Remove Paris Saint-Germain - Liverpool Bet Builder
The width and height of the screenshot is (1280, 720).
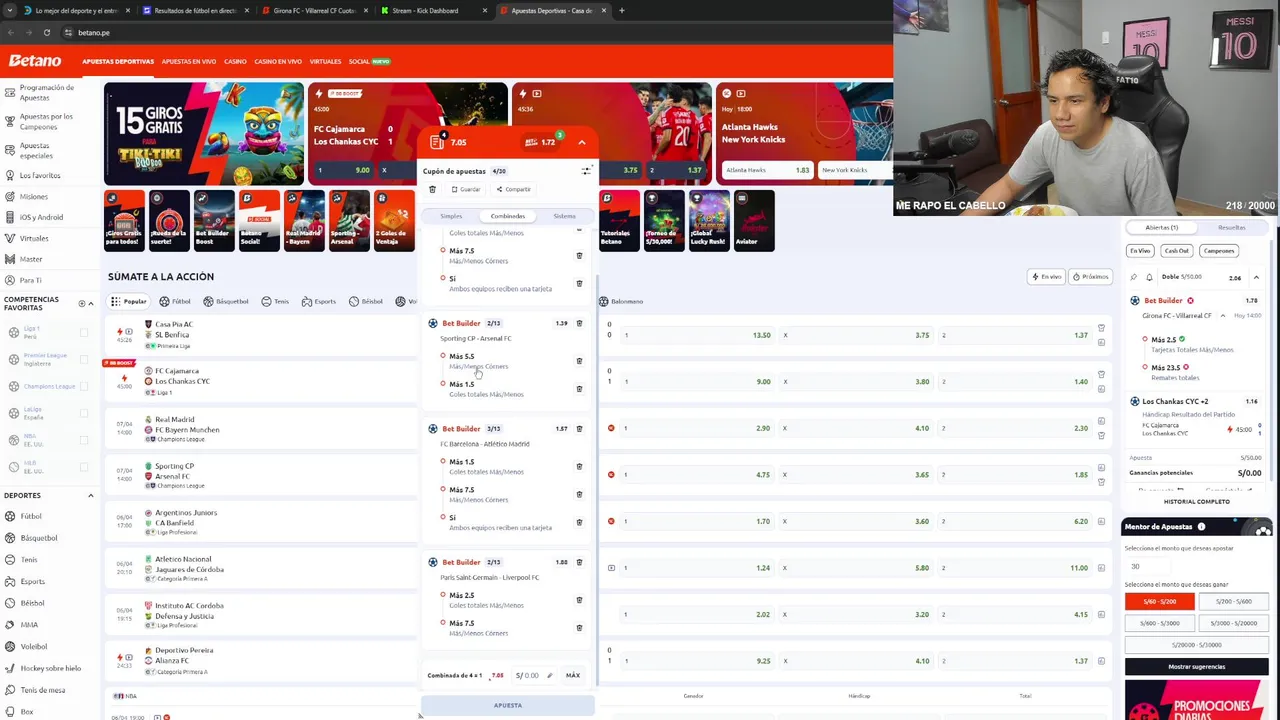[579, 562]
